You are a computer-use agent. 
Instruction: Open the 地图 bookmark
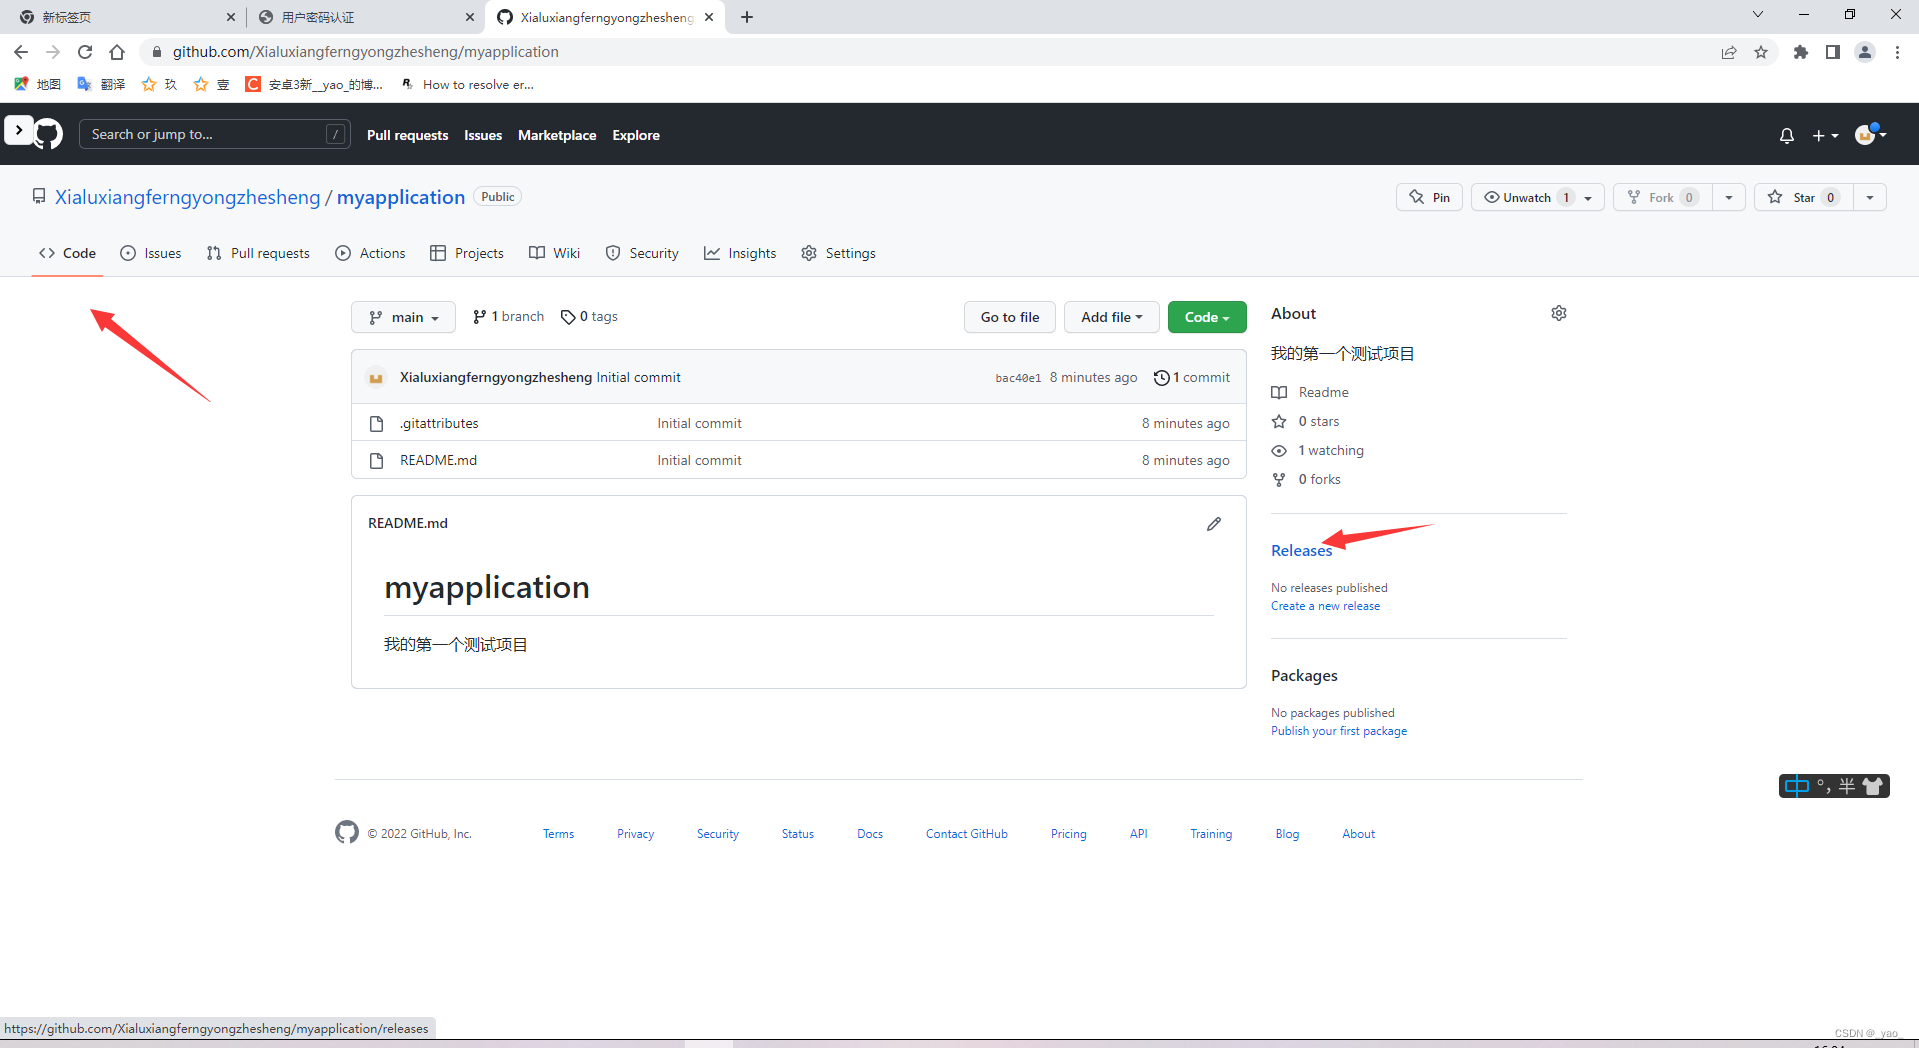[38, 84]
